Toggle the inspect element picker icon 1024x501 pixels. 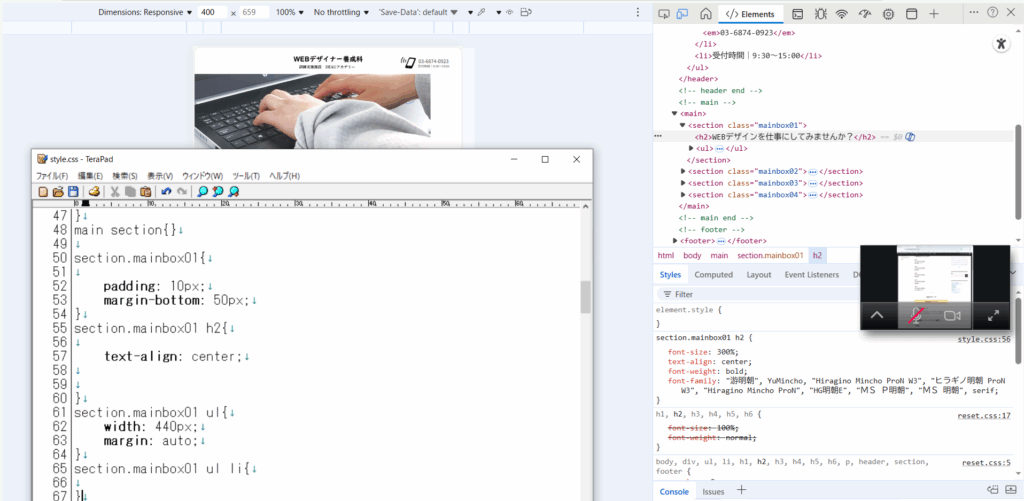[663, 14]
